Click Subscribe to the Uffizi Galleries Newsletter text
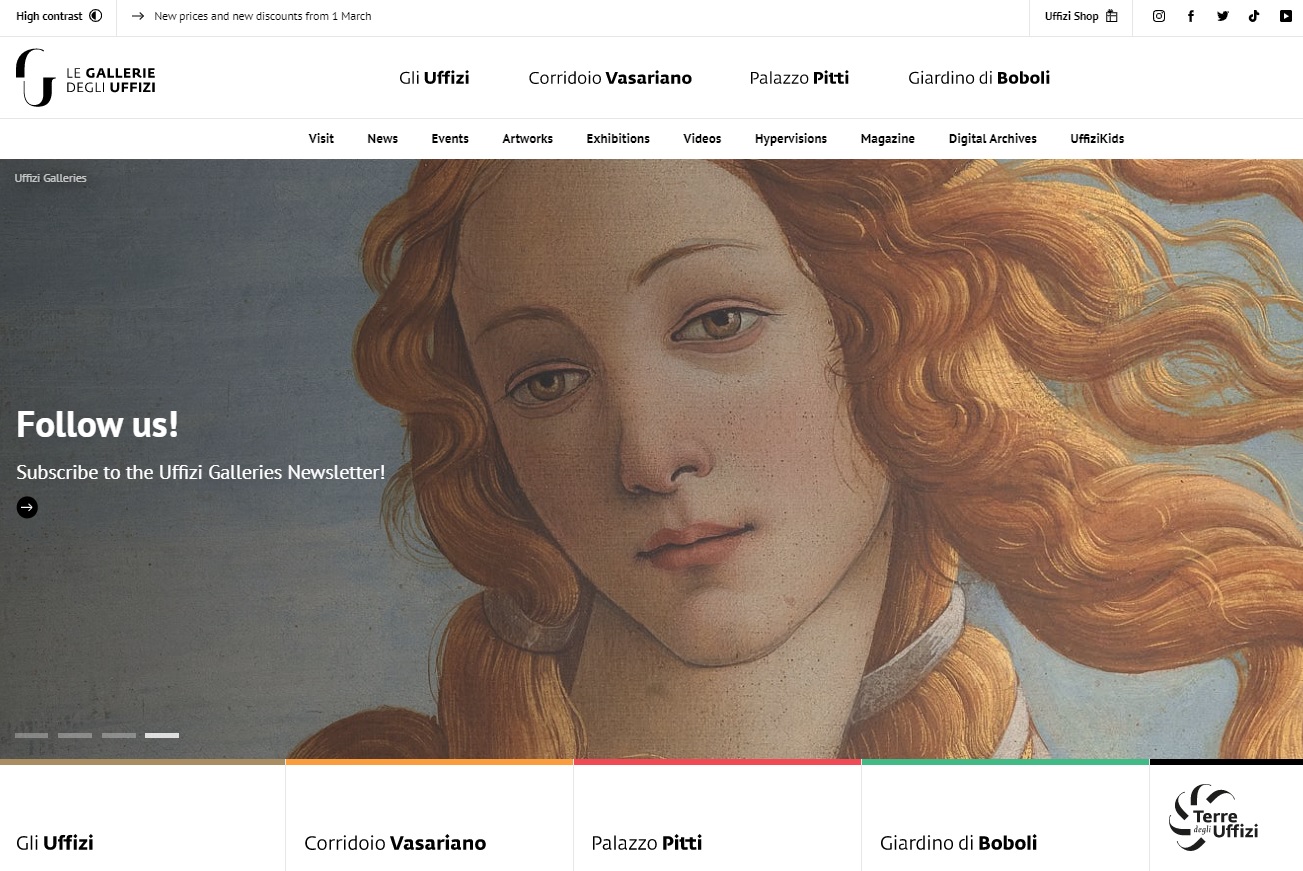 tap(201, 472)
